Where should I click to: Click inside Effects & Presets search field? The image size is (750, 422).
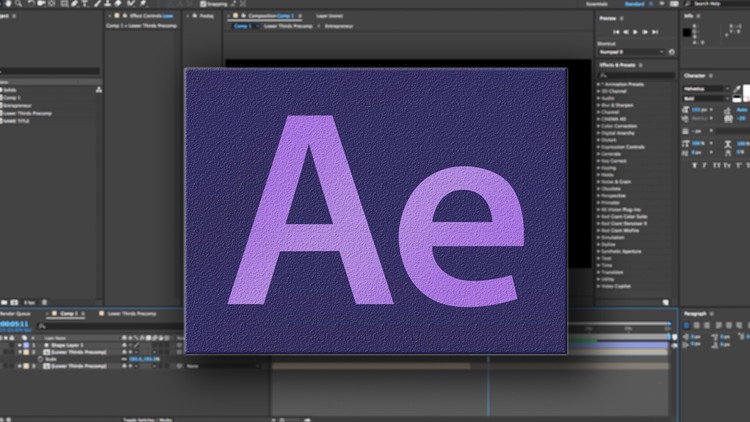pyautogui.click(x=636, y=75)
